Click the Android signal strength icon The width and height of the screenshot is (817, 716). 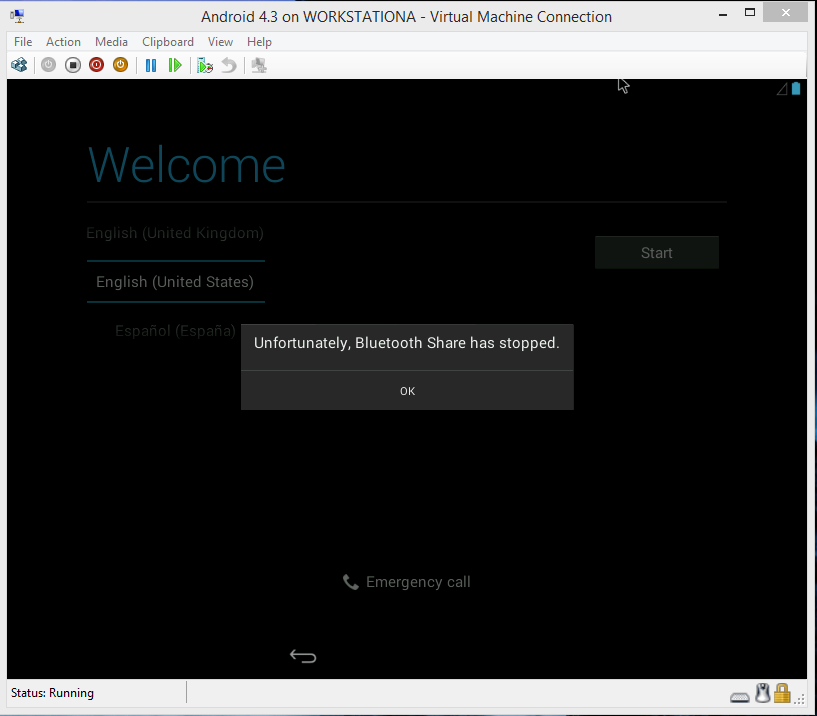[782, 90]
